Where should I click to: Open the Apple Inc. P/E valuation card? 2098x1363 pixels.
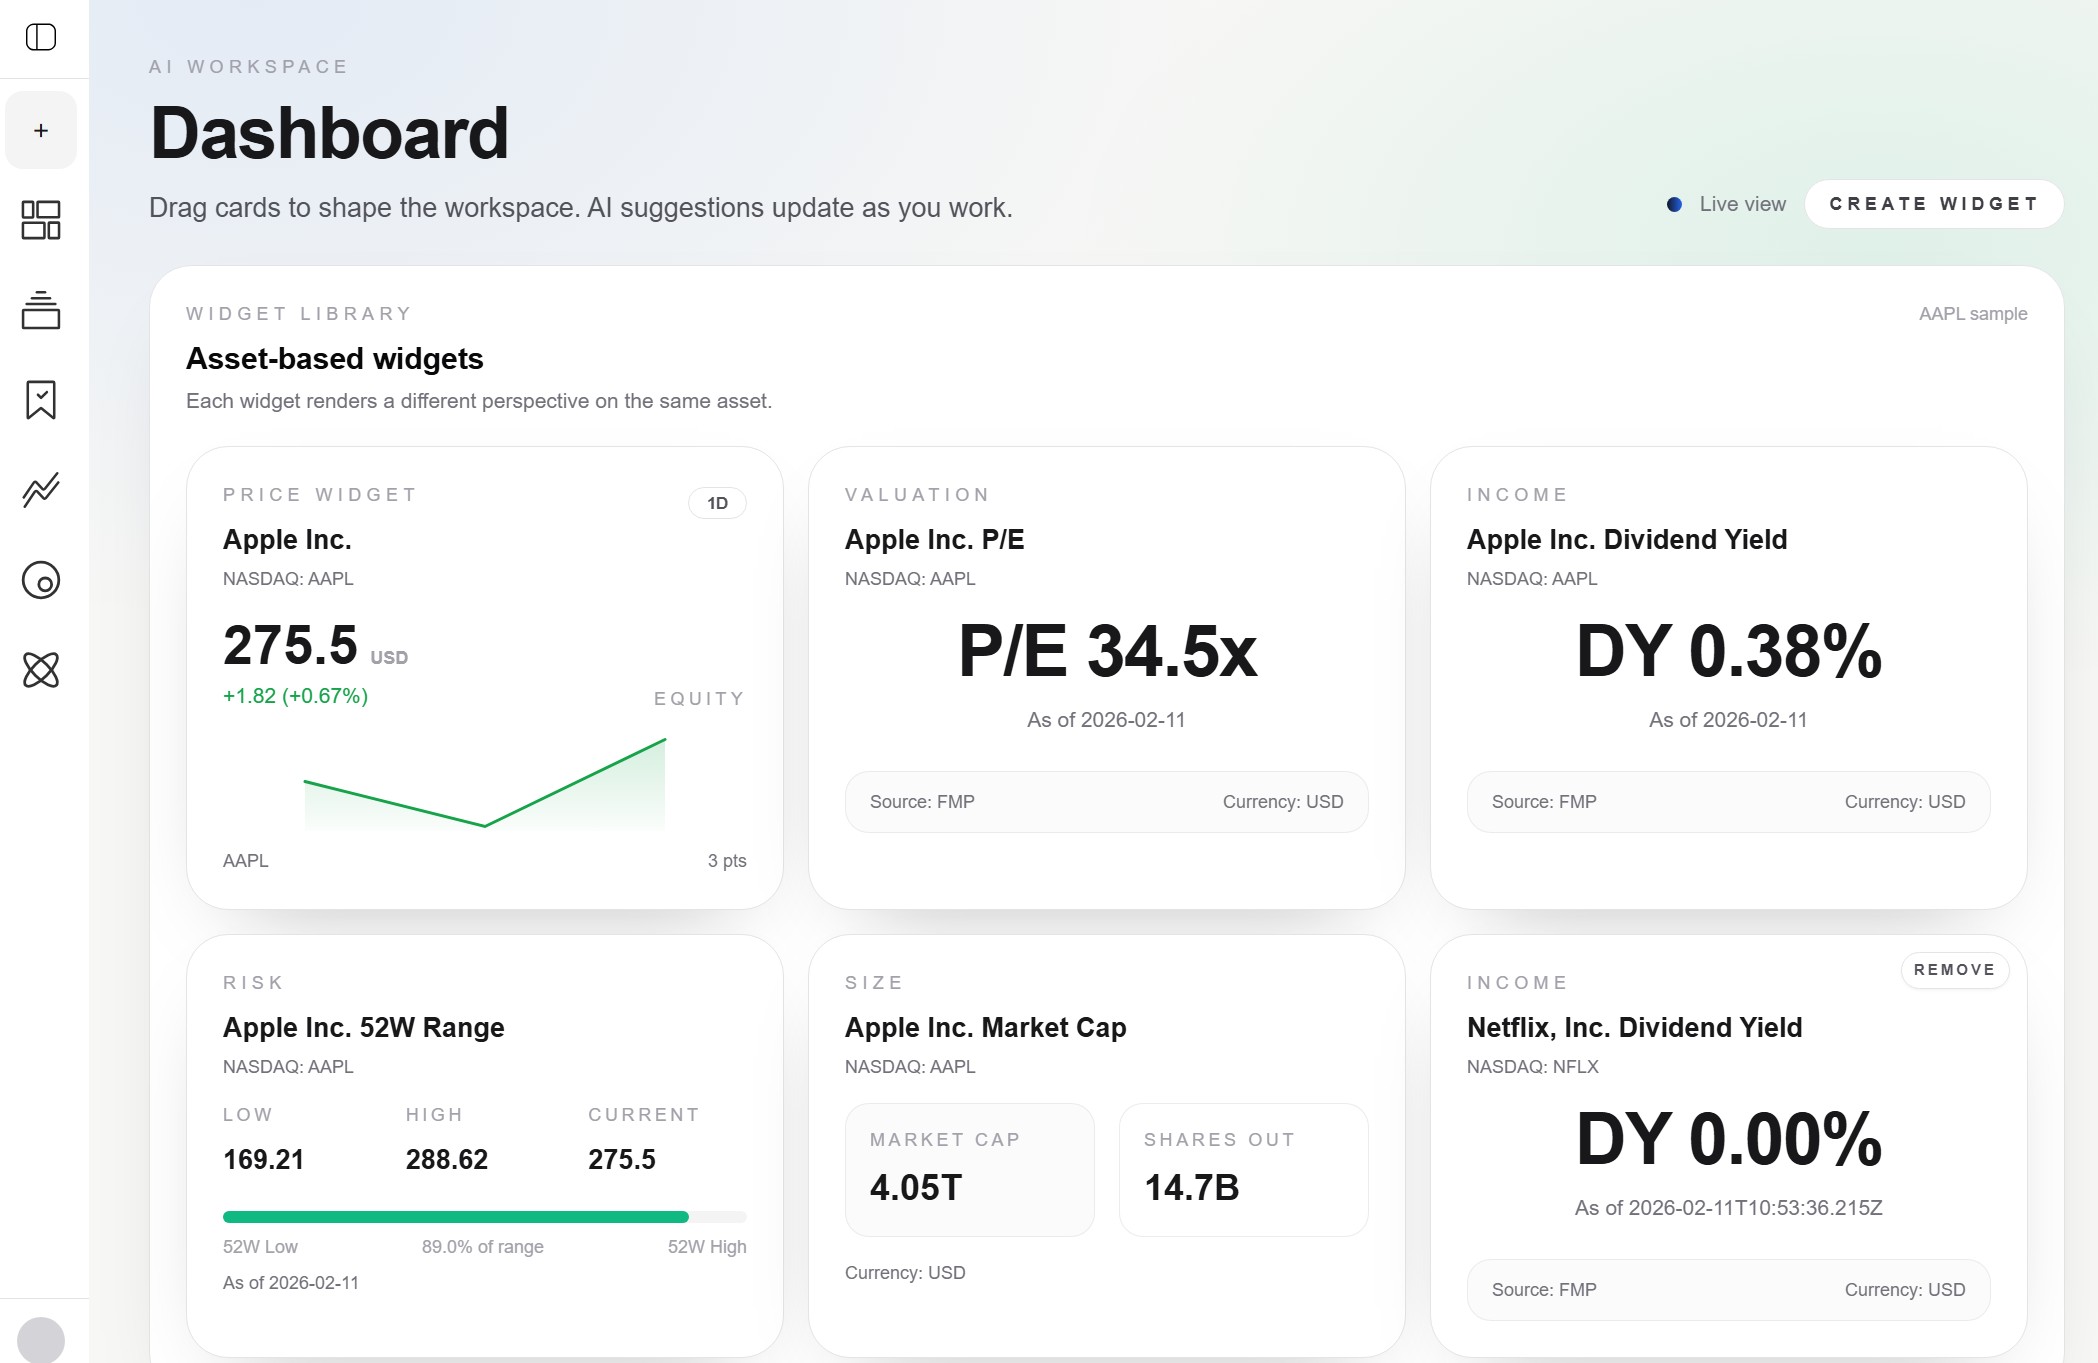coord(1107,678)
